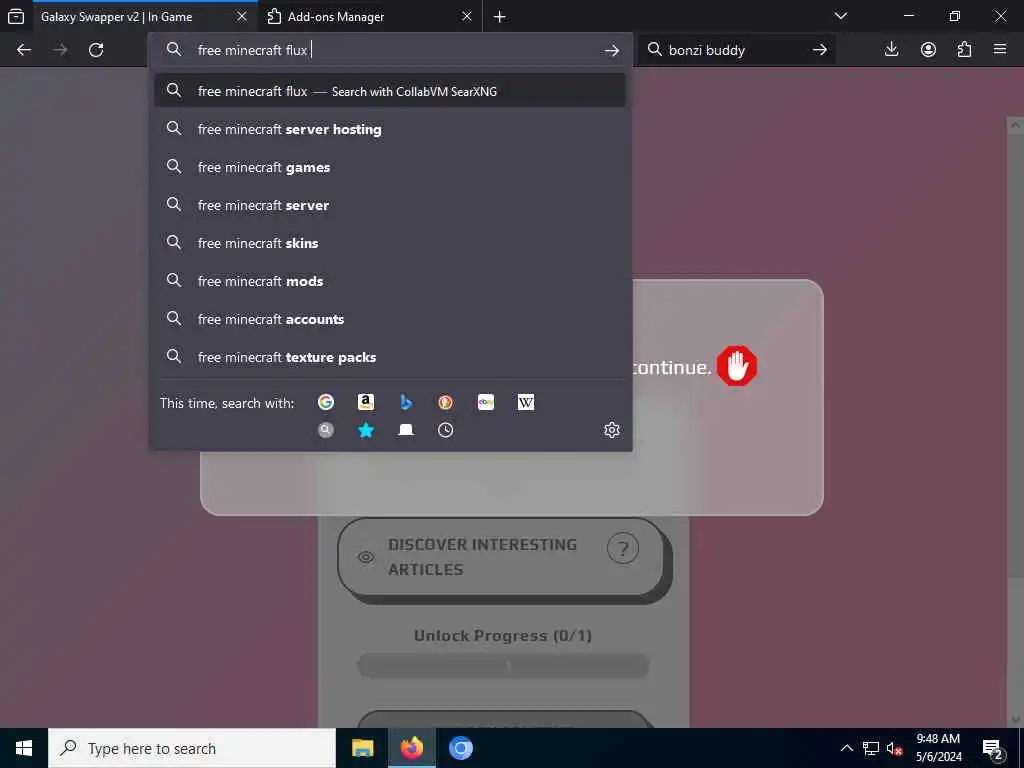Open a new tab with plus button

tap(500, 16)
